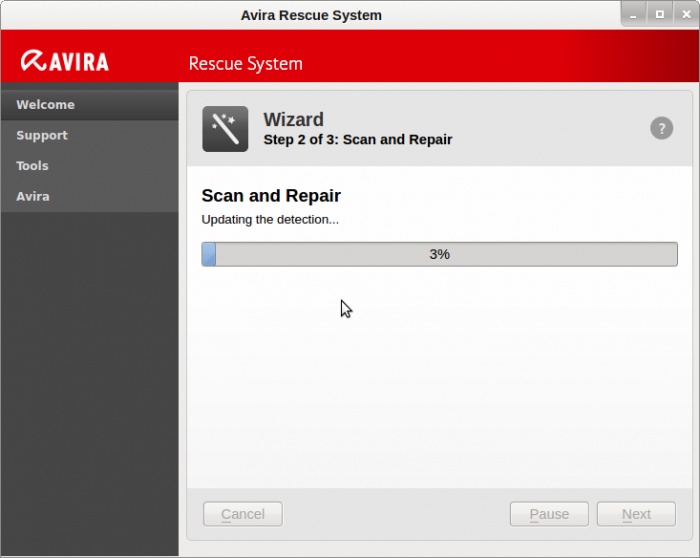Select Avira in the sidebar
This screenshot has width=700, height=558.
[89, 196]
